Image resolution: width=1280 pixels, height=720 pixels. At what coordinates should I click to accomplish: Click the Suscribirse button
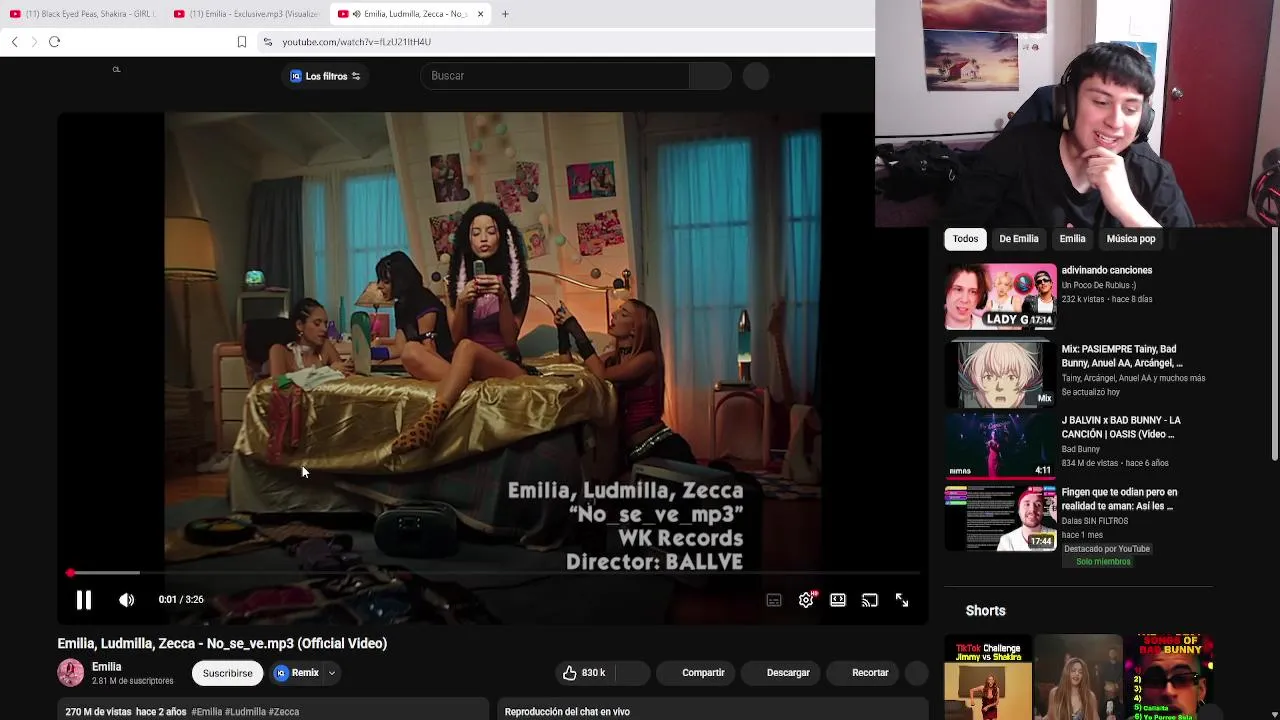[228, 673]
